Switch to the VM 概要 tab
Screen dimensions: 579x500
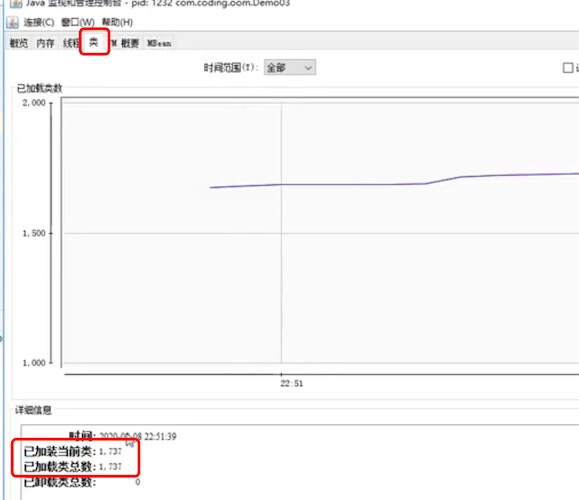[x=126, y=43]
